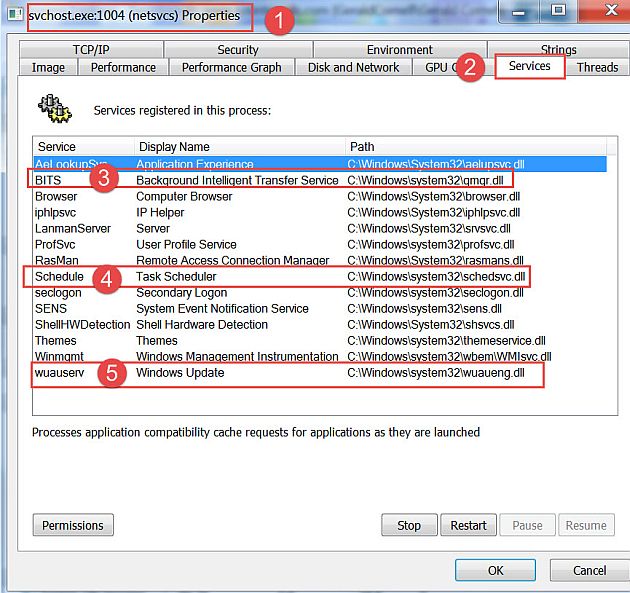Click path C:\Windows\system32\qmgr.dll
630x593 pixels.
[x=425, y=180]
